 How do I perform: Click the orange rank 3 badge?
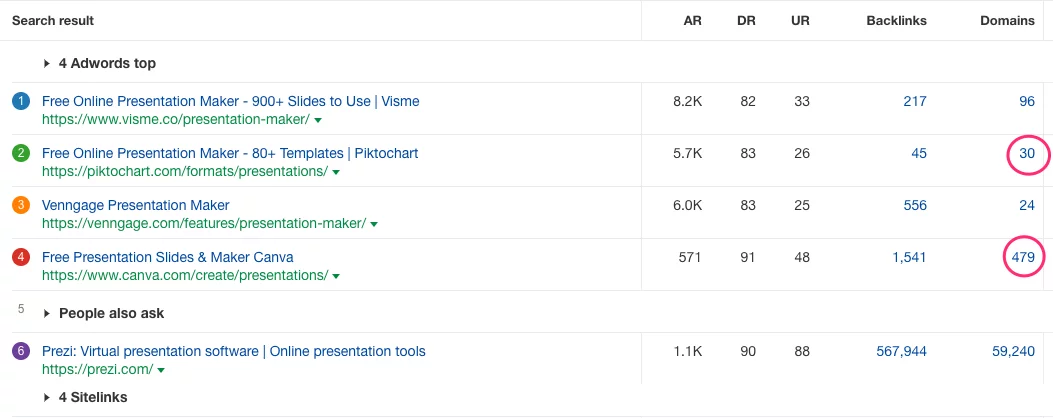point(21,205)
